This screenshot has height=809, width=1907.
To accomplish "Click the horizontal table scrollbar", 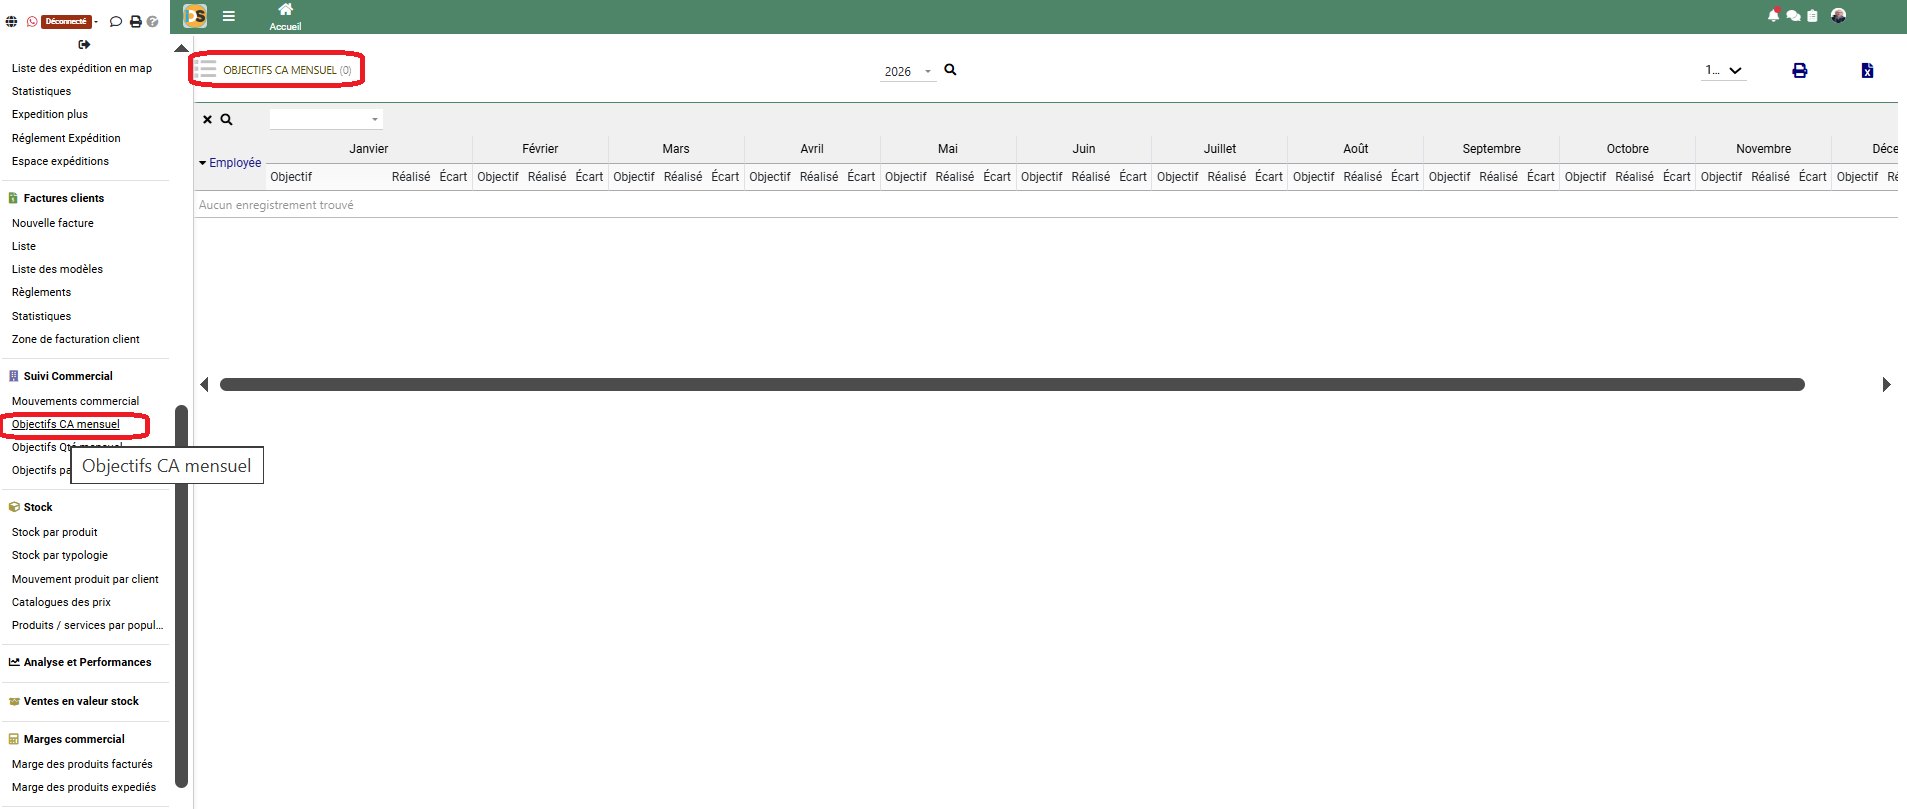I will [x=1011, y=385].
